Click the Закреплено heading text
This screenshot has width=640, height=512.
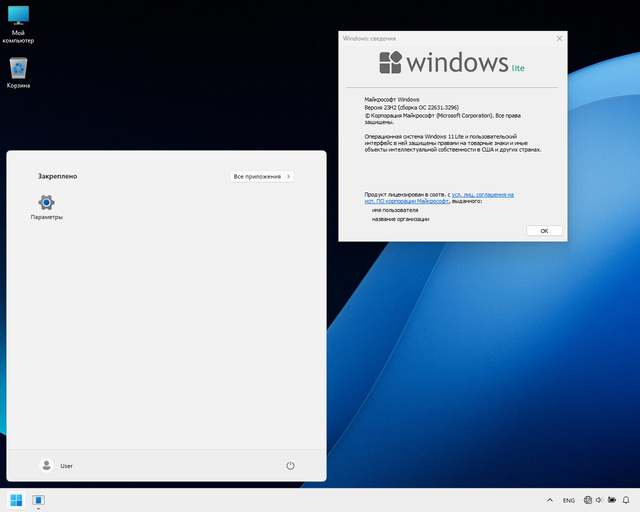[58, 176]
